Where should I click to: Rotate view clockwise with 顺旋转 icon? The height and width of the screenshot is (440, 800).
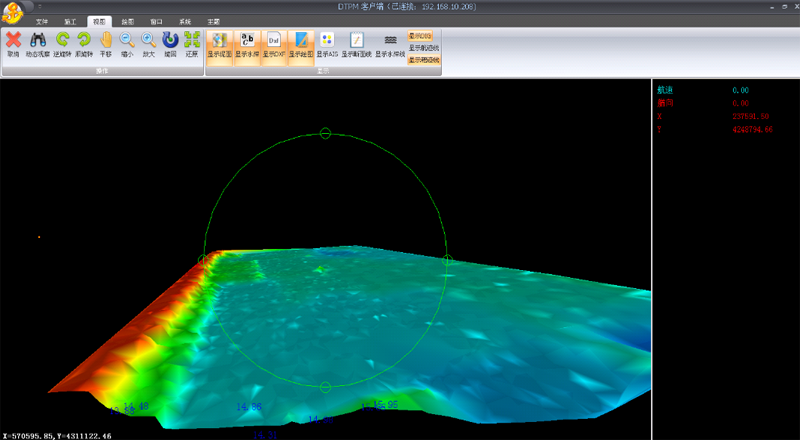pos(84,44)
